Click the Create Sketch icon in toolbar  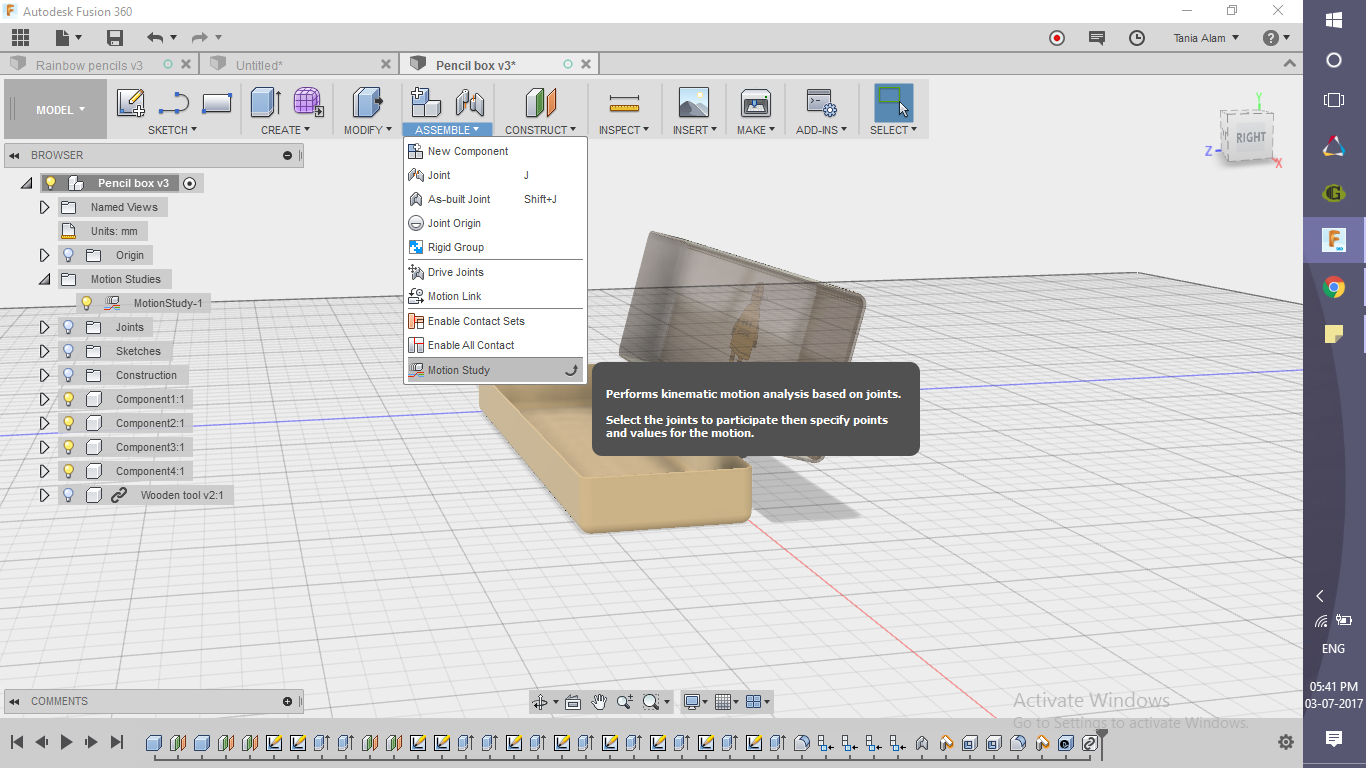(x=131, y=103)
